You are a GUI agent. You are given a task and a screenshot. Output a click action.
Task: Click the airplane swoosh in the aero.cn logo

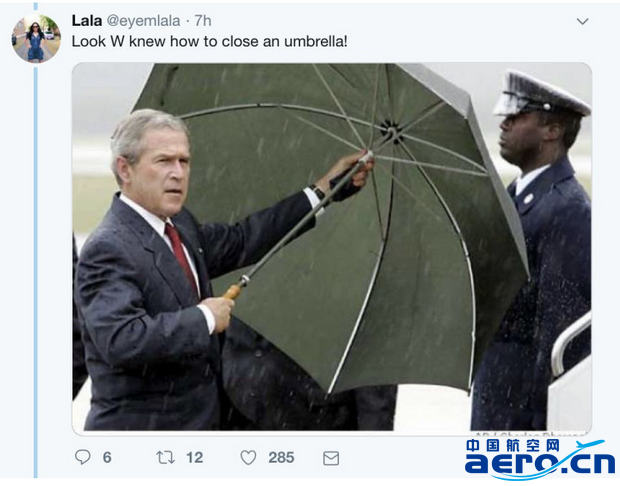tap(592, 445)
